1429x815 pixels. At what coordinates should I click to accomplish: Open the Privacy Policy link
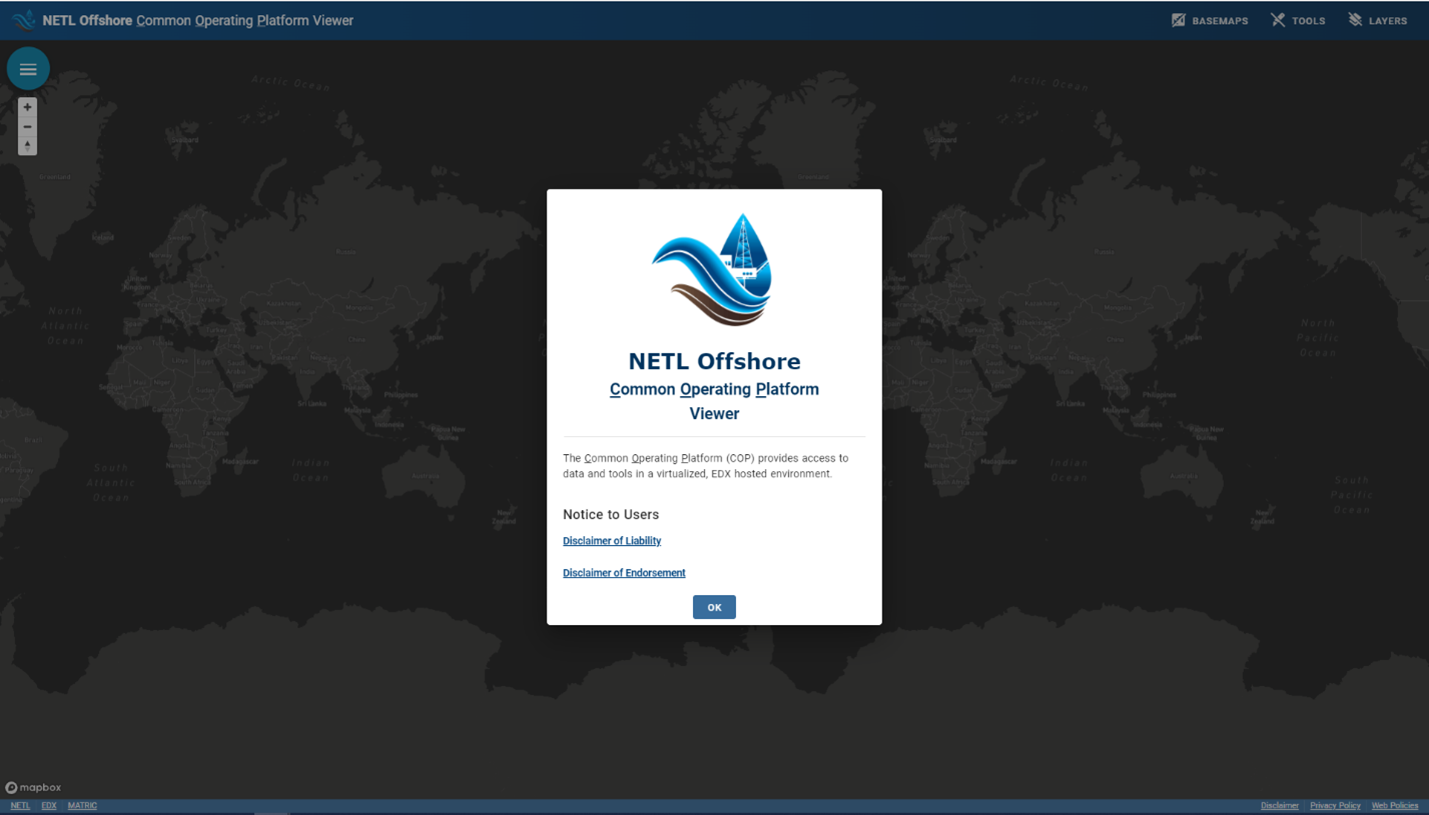point(1335,806)
